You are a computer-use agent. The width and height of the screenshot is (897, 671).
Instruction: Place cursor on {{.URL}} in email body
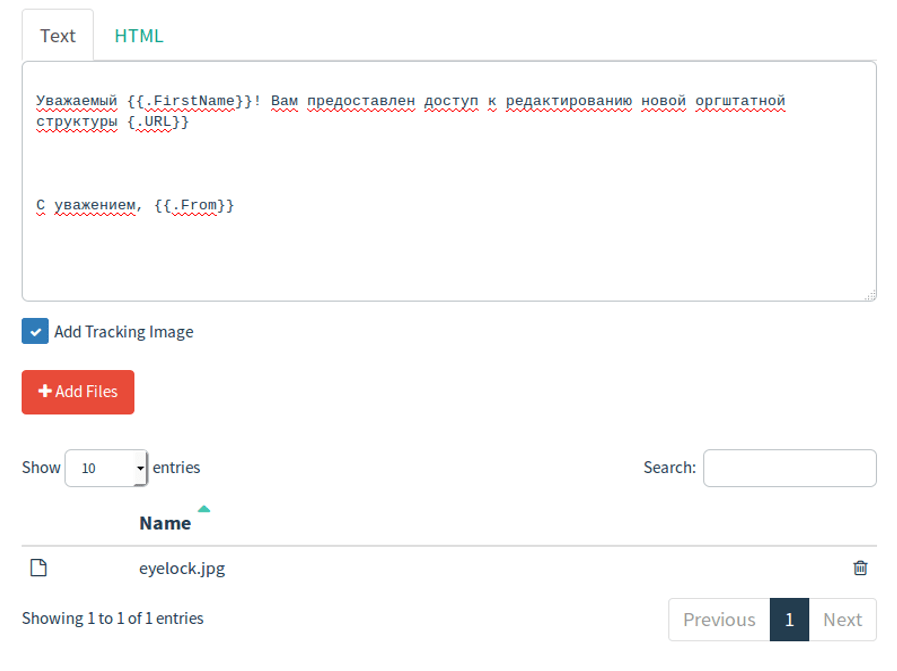click(158, 122)
